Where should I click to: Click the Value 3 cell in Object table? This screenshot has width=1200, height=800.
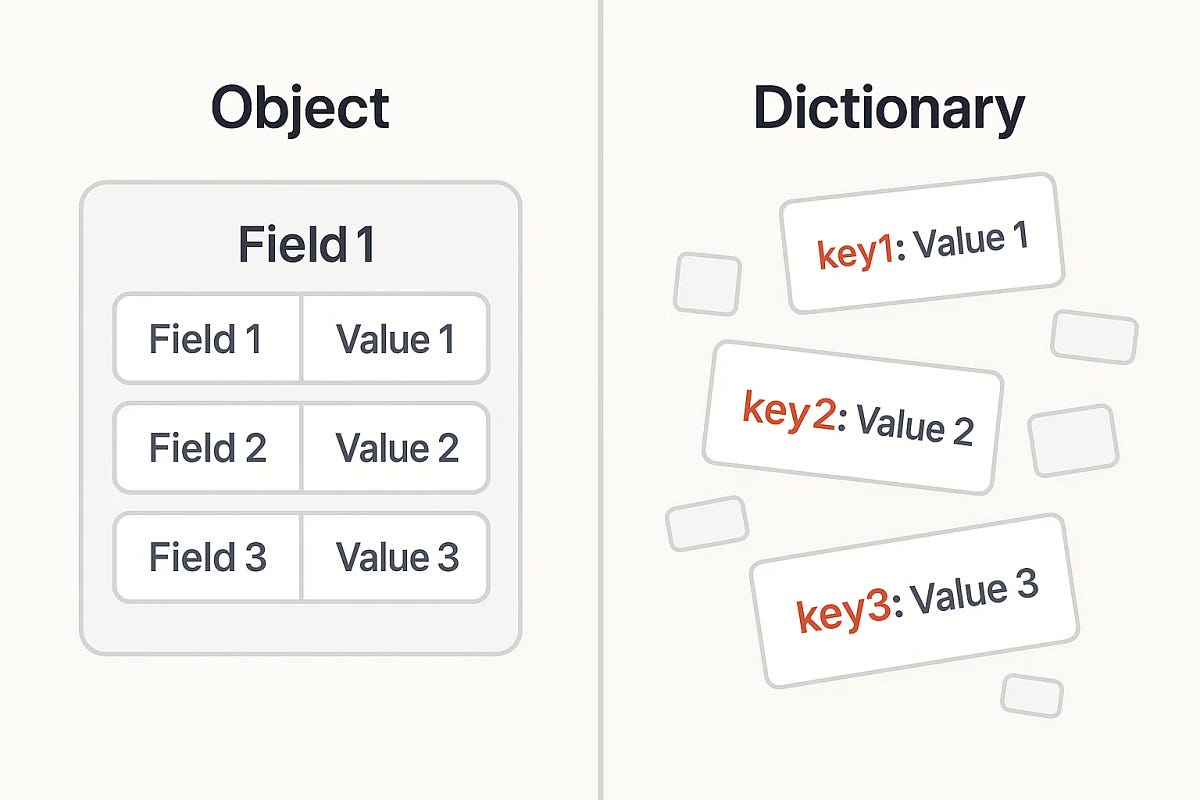tap(395, 557)
